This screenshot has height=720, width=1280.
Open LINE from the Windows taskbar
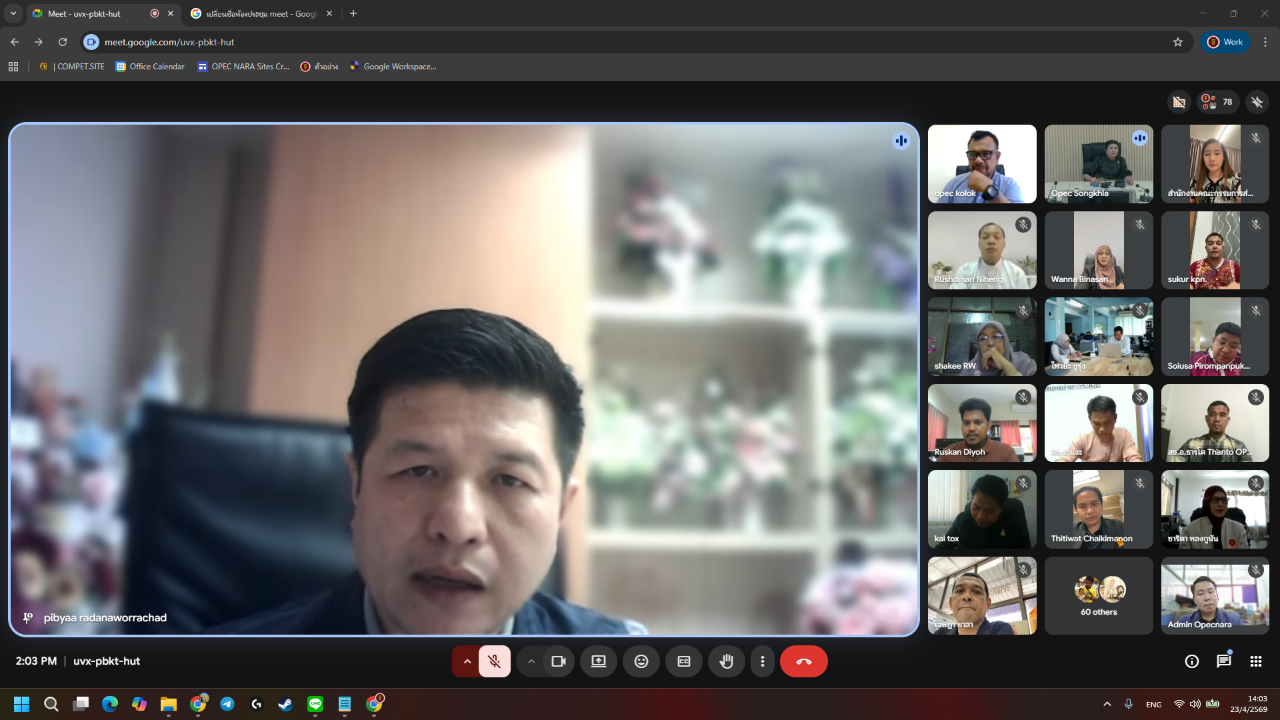tap(316, 704)
